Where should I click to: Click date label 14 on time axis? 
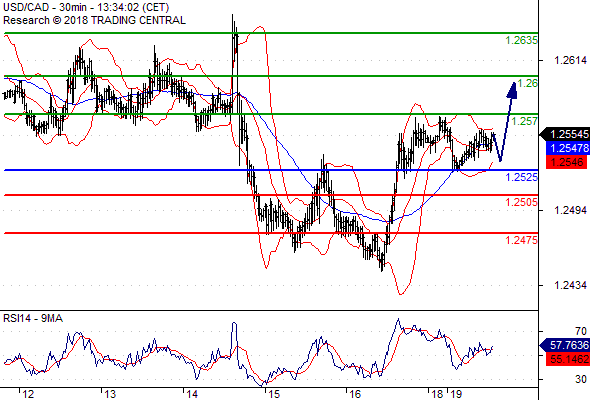[192, 394]
